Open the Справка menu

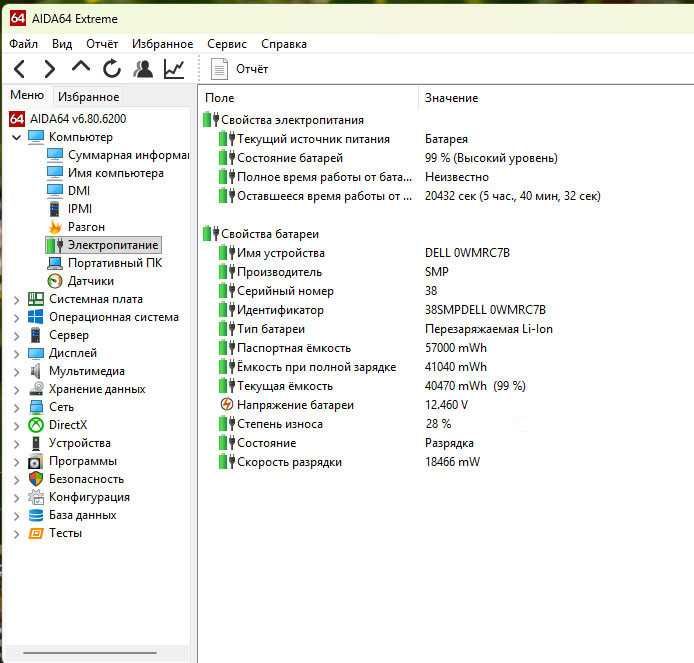[x=284, y=44]
